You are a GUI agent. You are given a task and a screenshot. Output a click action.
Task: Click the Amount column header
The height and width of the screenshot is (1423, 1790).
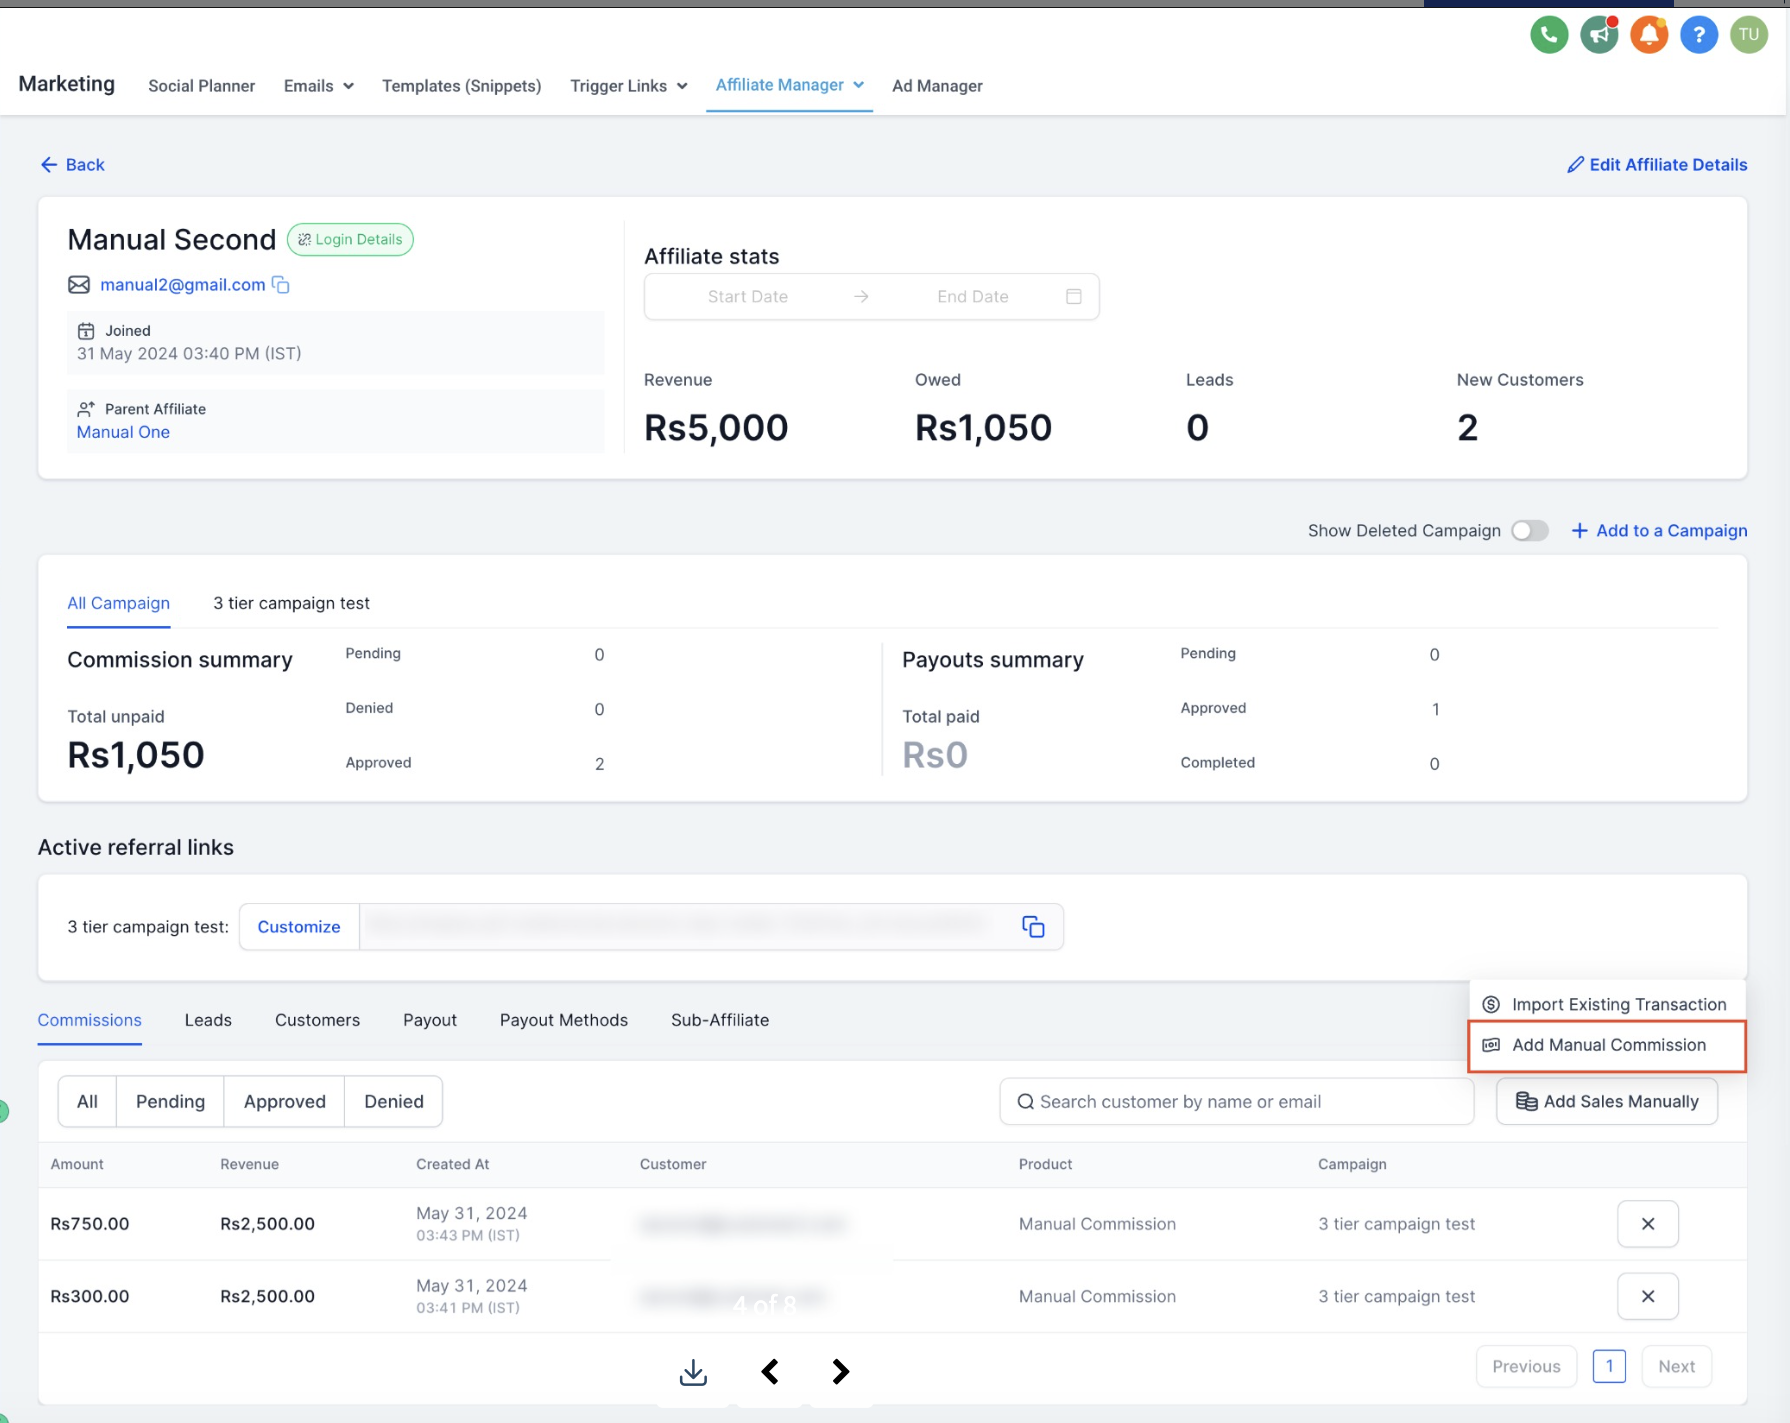77,1164
